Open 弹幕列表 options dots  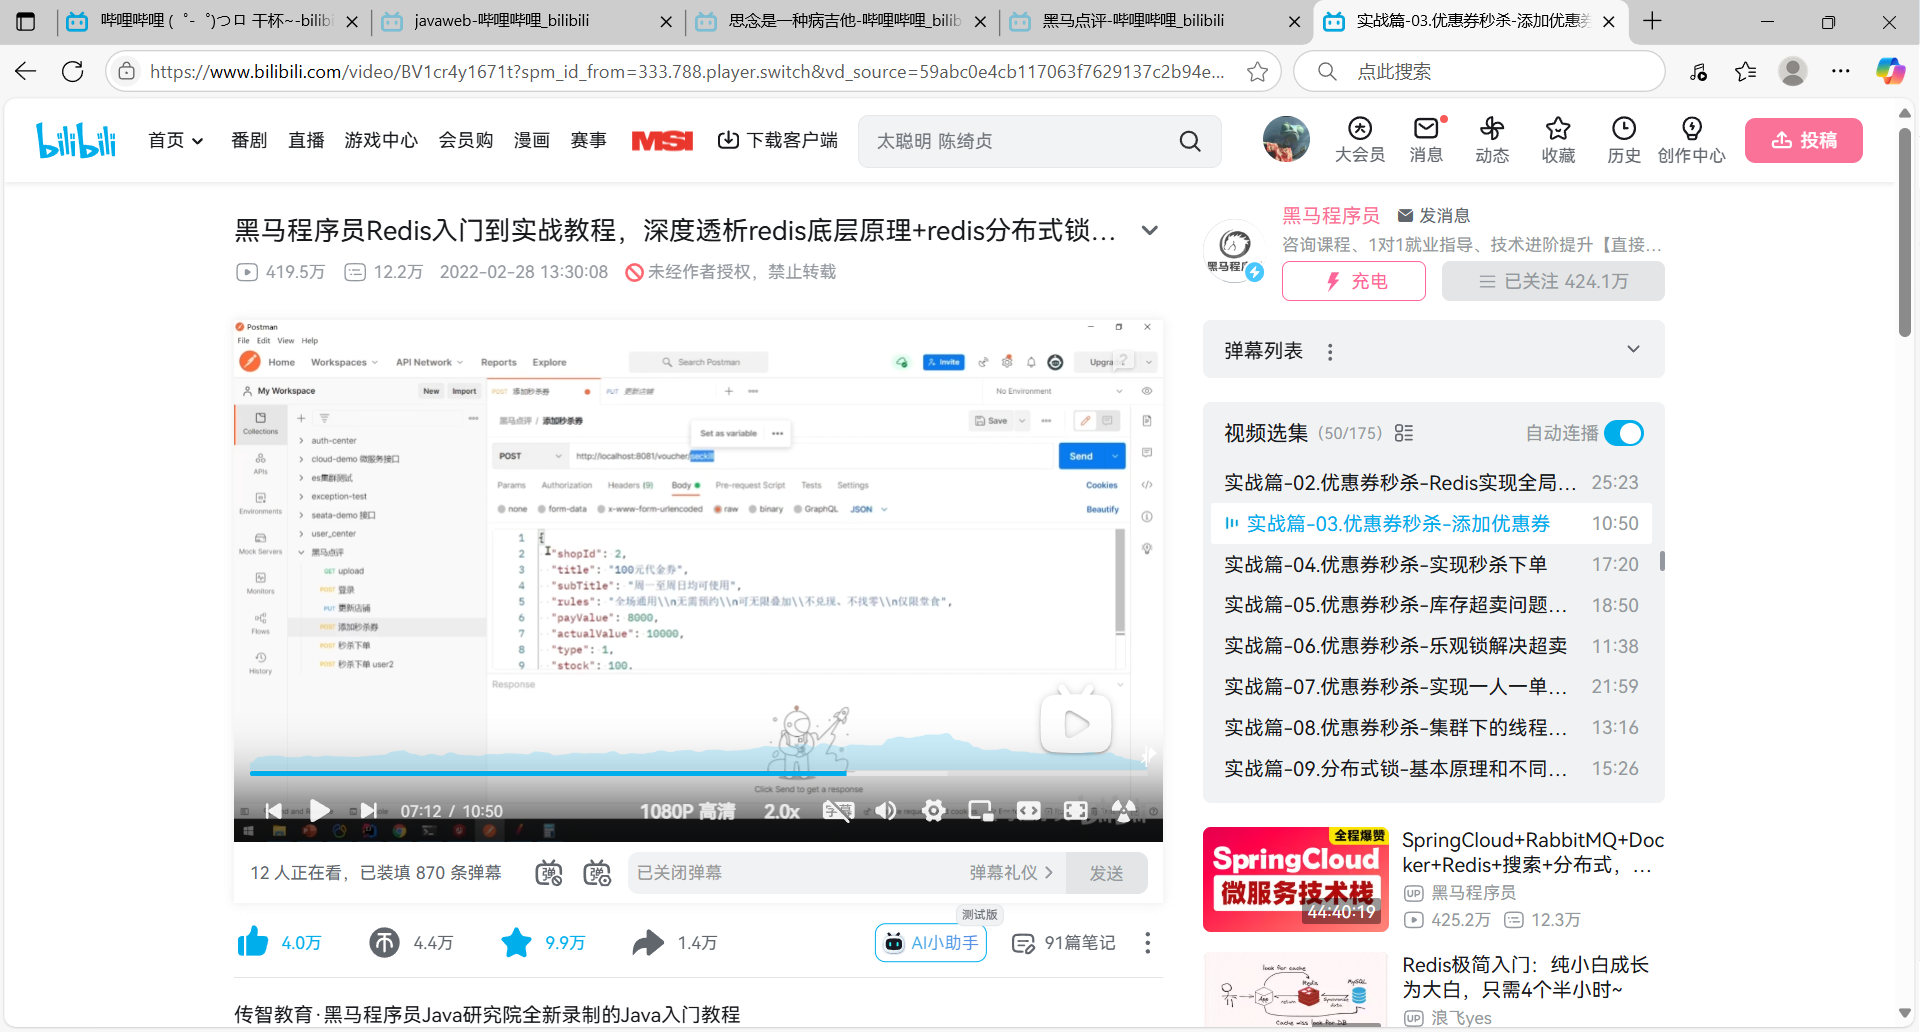(x=1330, y=351)
